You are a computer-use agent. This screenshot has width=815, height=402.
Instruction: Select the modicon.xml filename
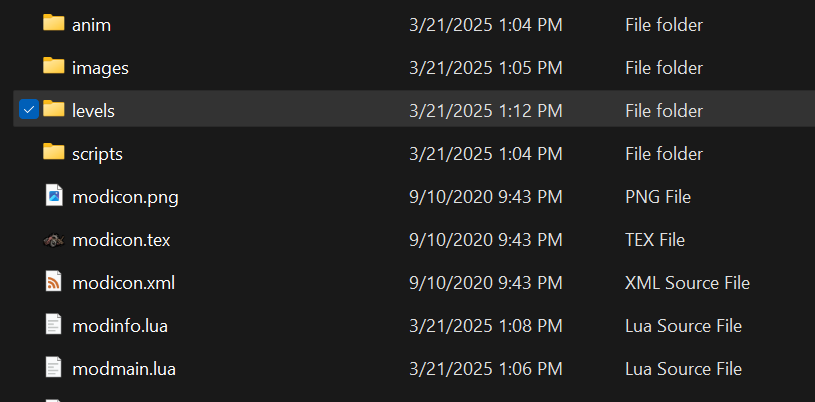(x=123, y=283)
